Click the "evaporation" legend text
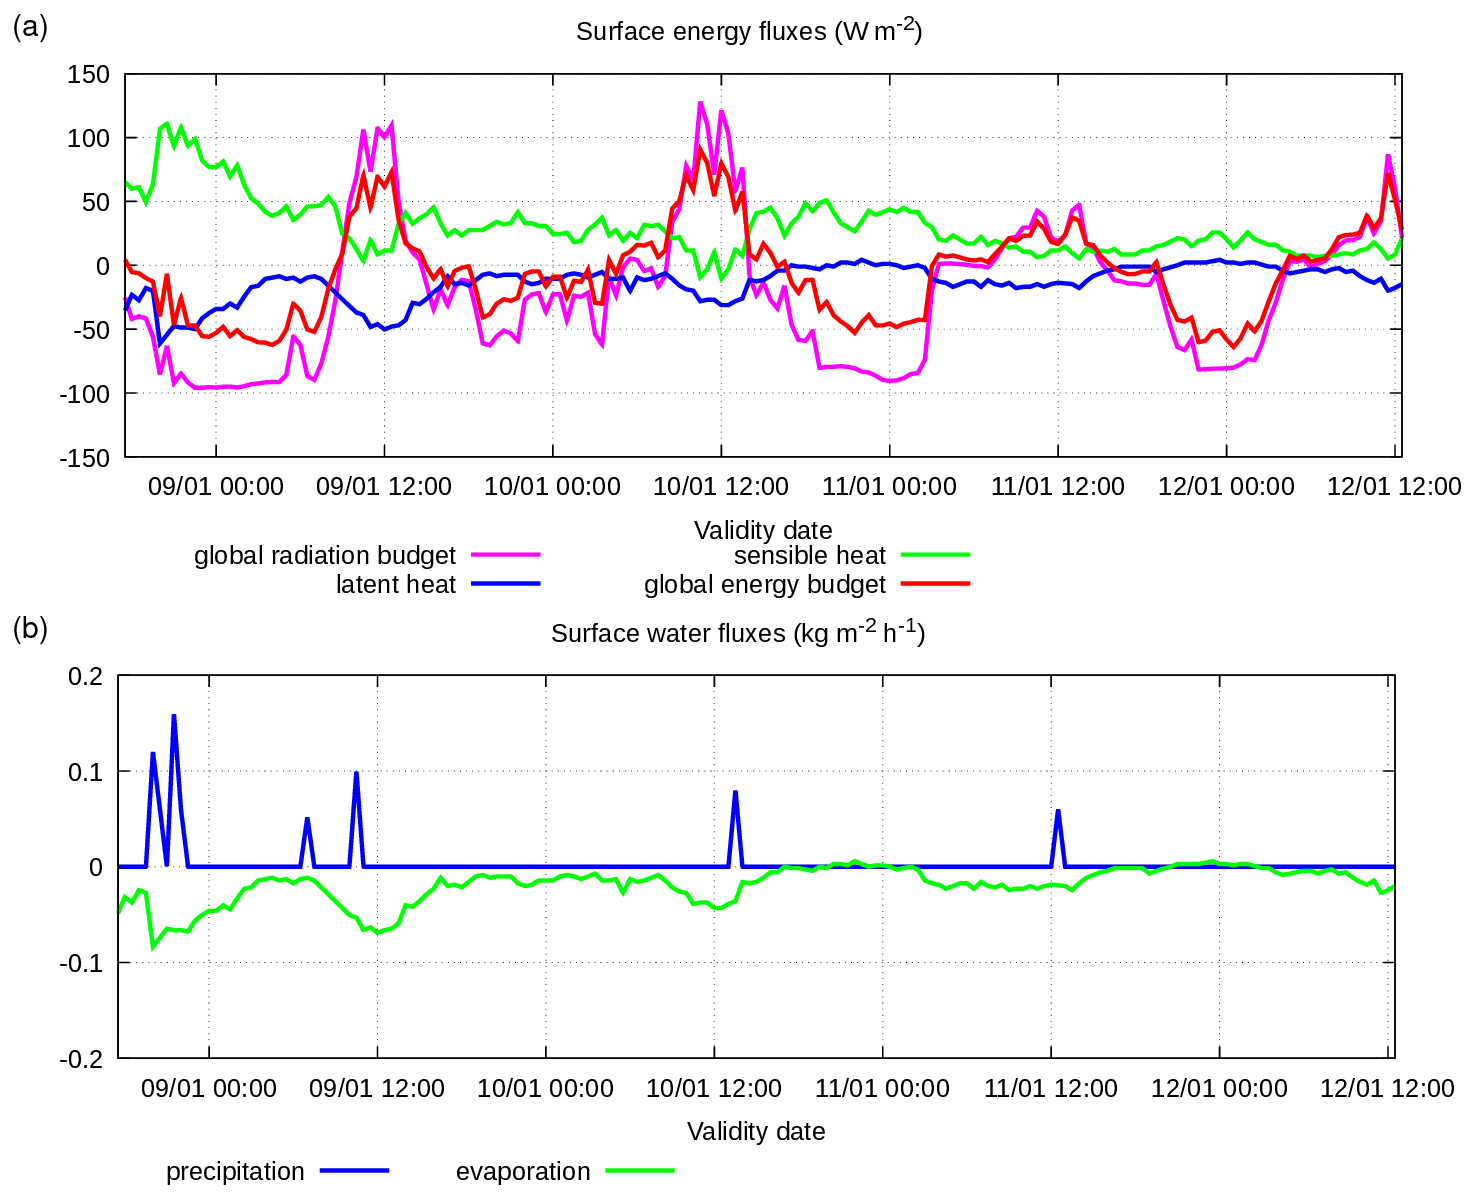The width and height of the screenshot is (1475, 1199). [522, 1171]
